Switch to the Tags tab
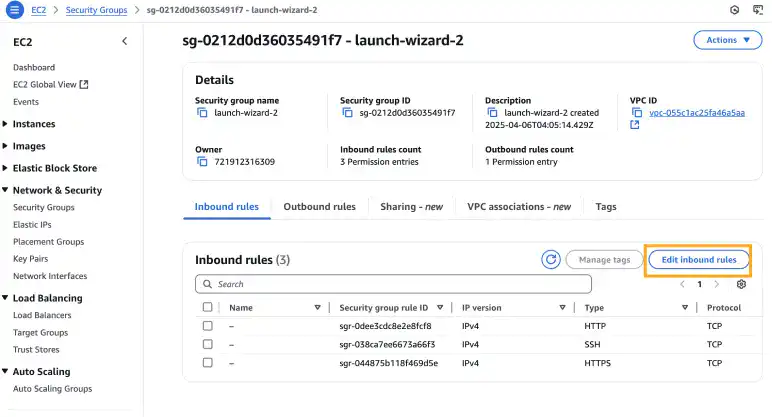Image resolution: width=772 pixels, height=417 pixels. coord(606,207)
